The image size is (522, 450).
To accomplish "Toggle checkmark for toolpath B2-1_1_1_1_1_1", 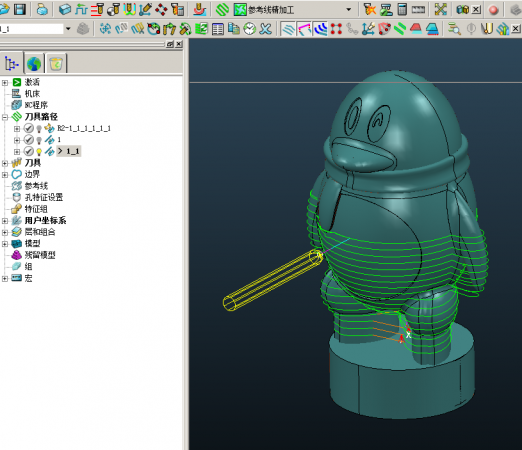I will pyautogui.click(x=29, y=128).
